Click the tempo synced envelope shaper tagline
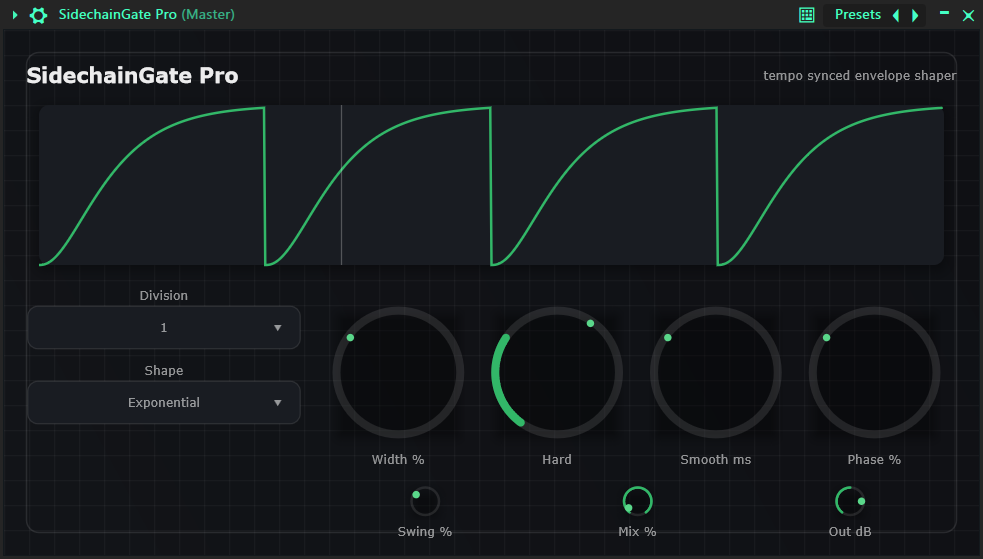The width and height of the screenshot is (983, 559). pyautogui.click(x=859, y=76)
